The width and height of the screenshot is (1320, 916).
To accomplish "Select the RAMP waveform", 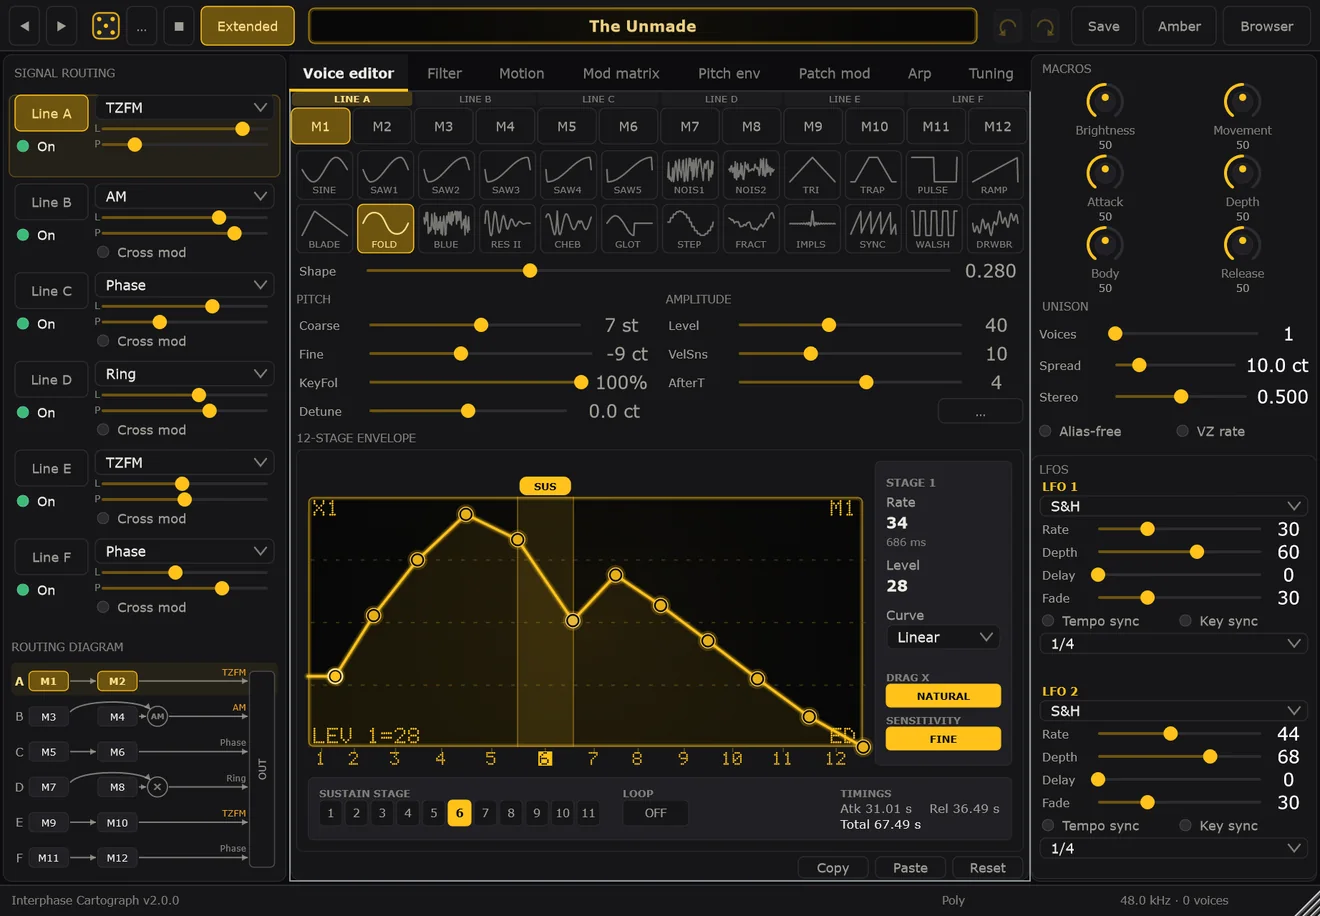I will pos(995,174).
